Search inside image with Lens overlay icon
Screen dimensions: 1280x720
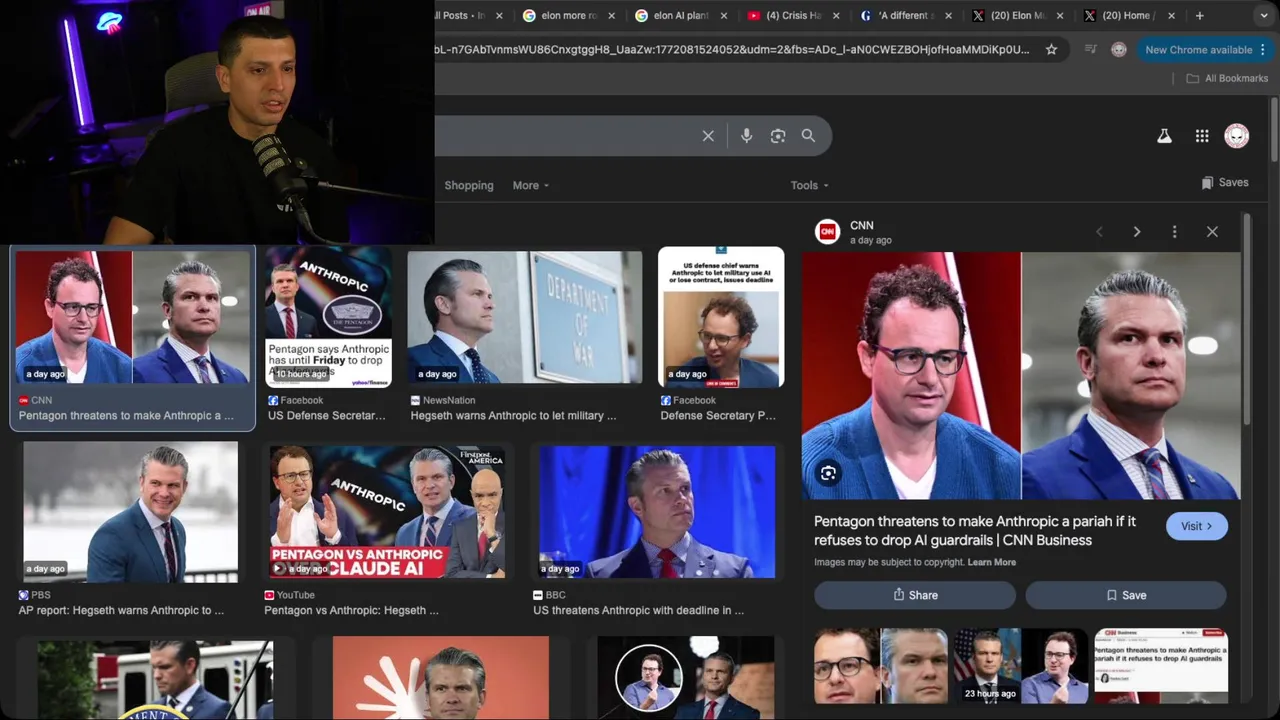(828, 474)
